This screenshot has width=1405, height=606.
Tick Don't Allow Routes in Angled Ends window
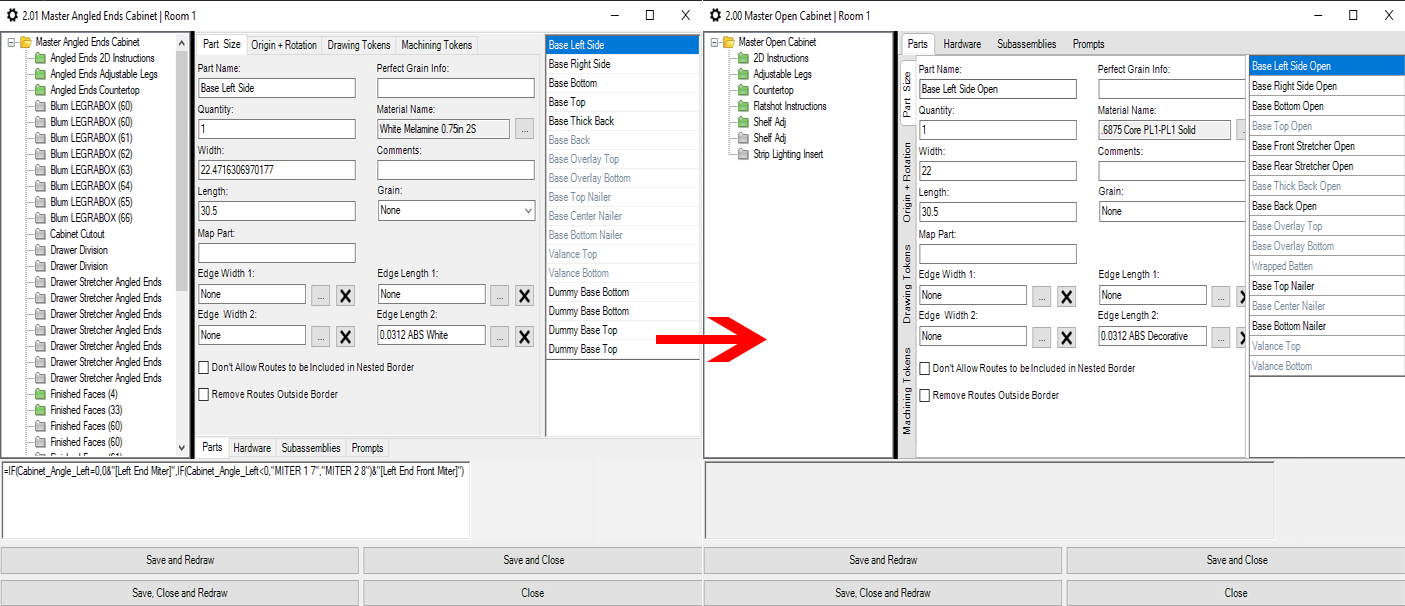(x=204, y=368)
